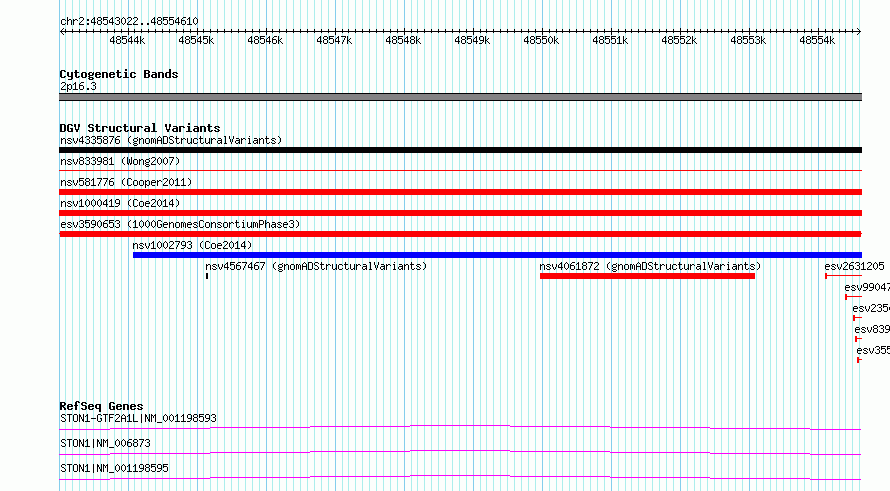
Task: Click ruler tick label 48552k
Action: click(x=679, y=40)
